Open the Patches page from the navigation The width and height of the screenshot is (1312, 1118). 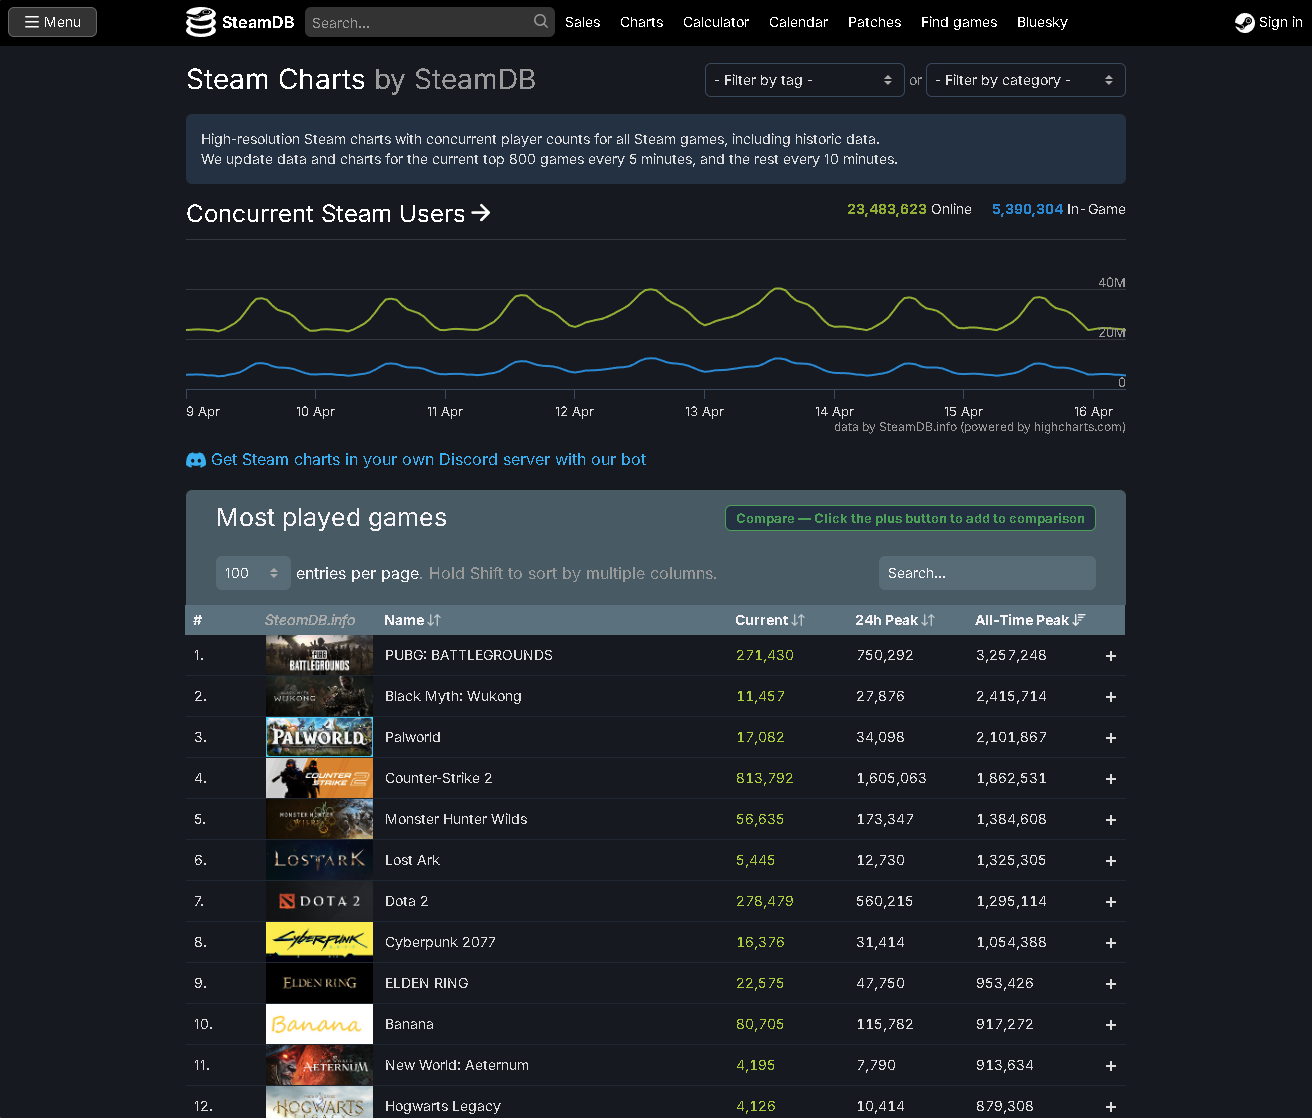click(x=874, y=21)
